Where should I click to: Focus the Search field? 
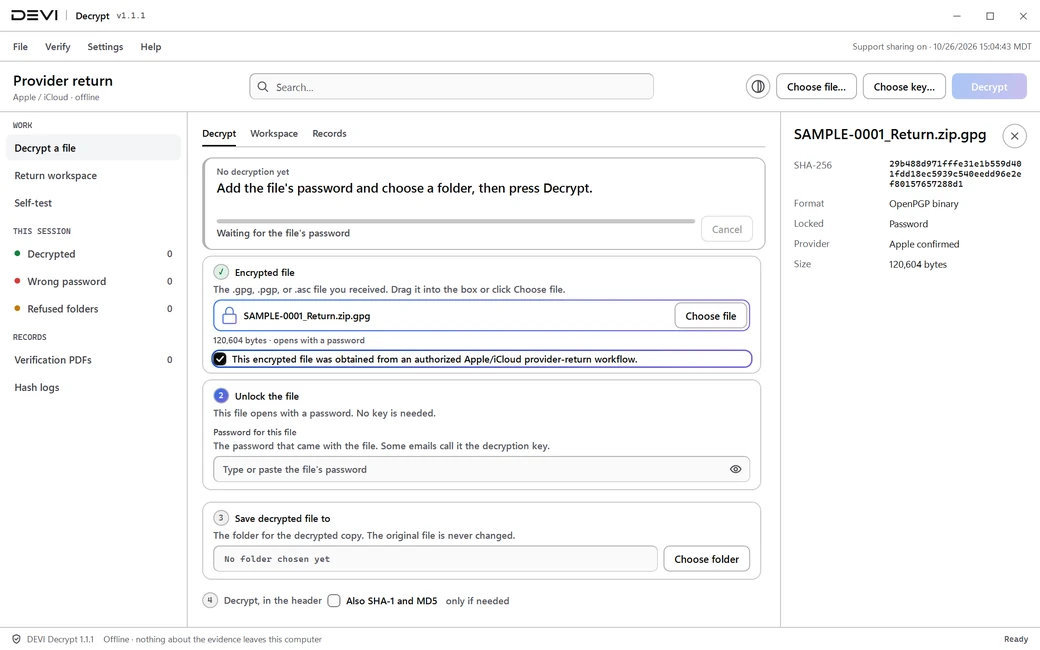(451, 87)
